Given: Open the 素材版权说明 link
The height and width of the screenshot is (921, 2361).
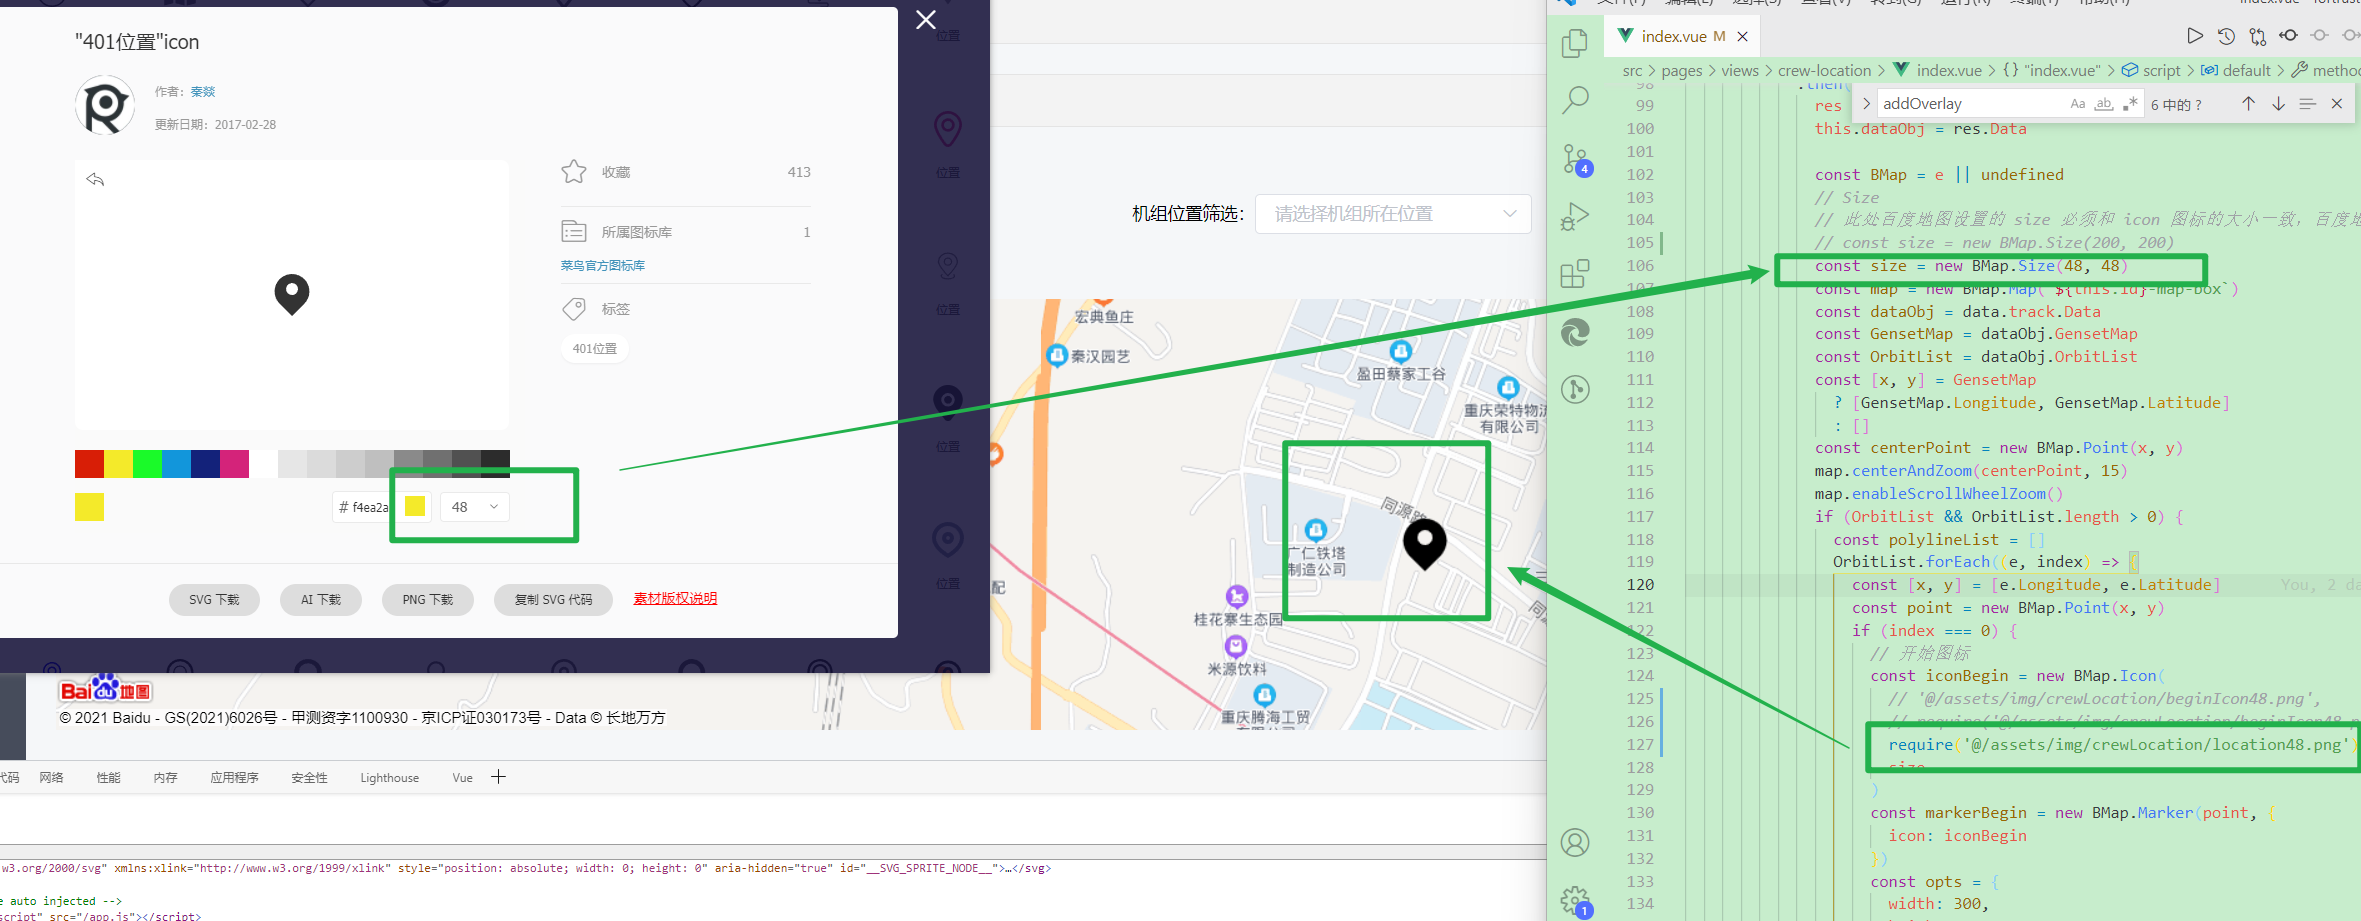Looking at the screenshot, I should 675,599.
